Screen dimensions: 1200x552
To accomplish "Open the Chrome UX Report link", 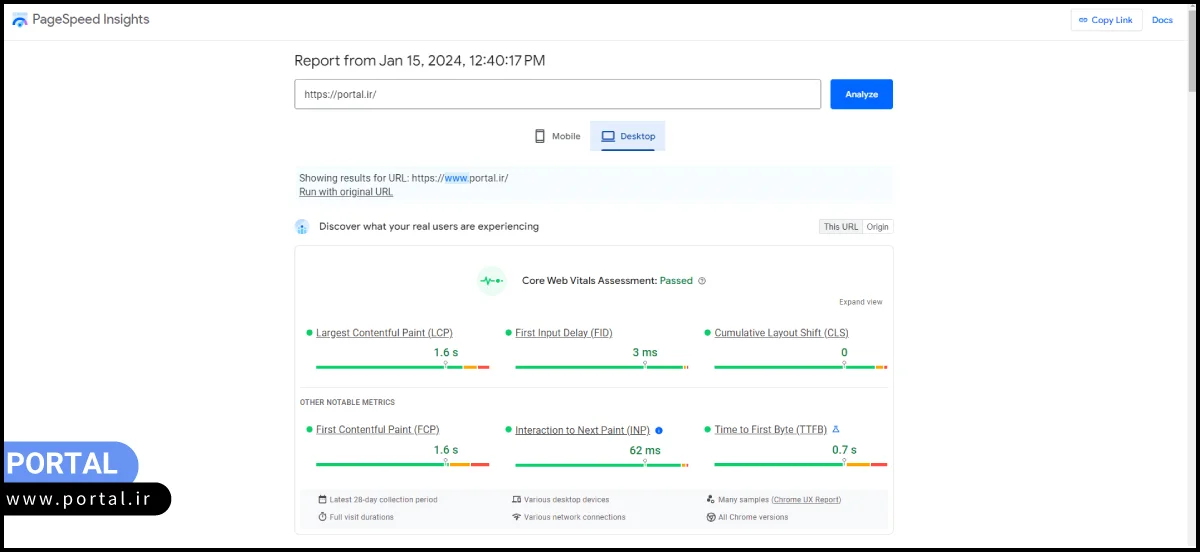I will point(806,499).
